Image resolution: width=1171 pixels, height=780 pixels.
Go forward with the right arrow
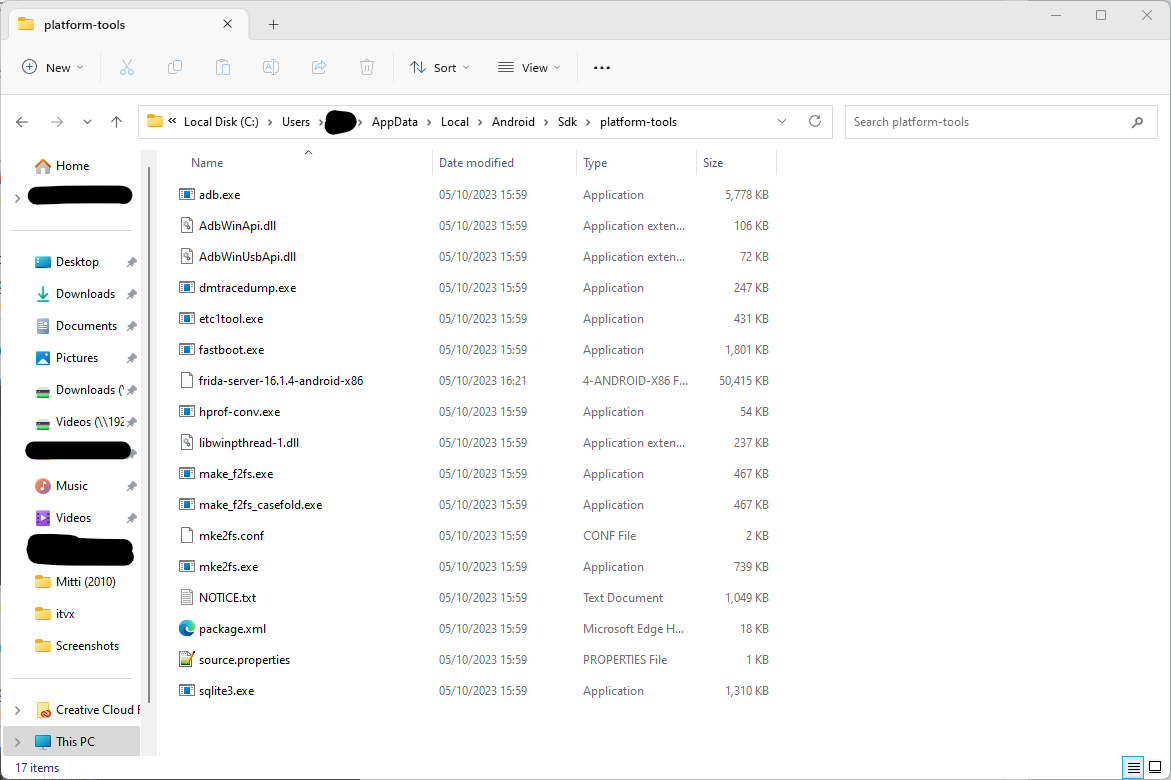click(x=57, y=122)
